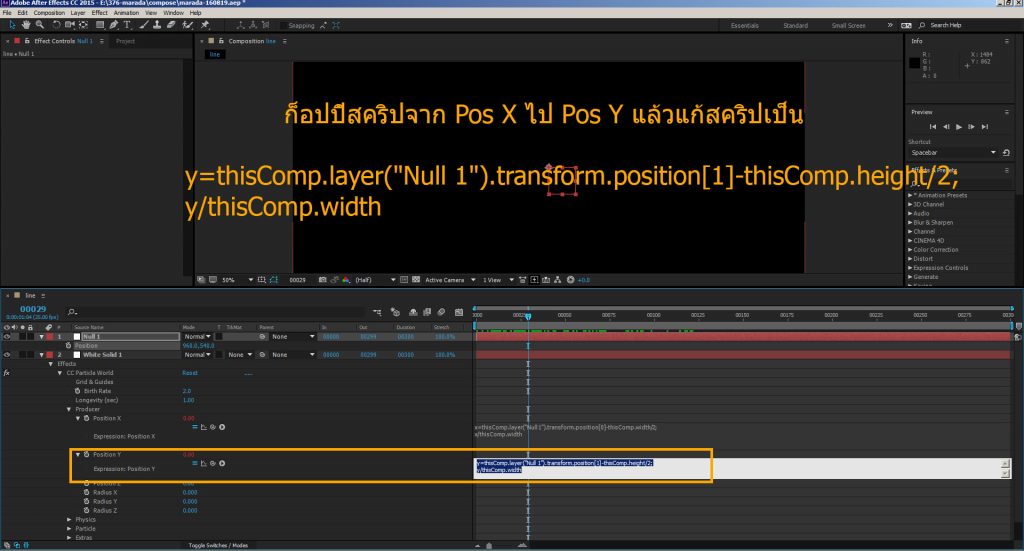The height and width of the screenshot is (551, 1024).
Task: Open the 50% magnification dropdown
Action: (232, 280)
